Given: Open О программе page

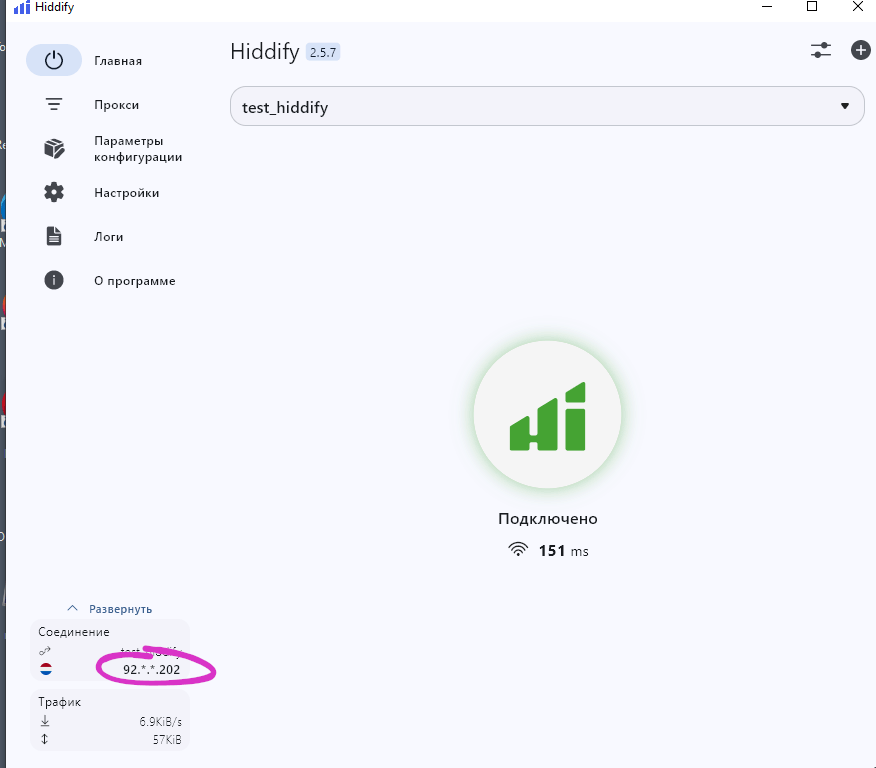Looking at the screenshot, I should pyautogui.click(x=134, y=281).
